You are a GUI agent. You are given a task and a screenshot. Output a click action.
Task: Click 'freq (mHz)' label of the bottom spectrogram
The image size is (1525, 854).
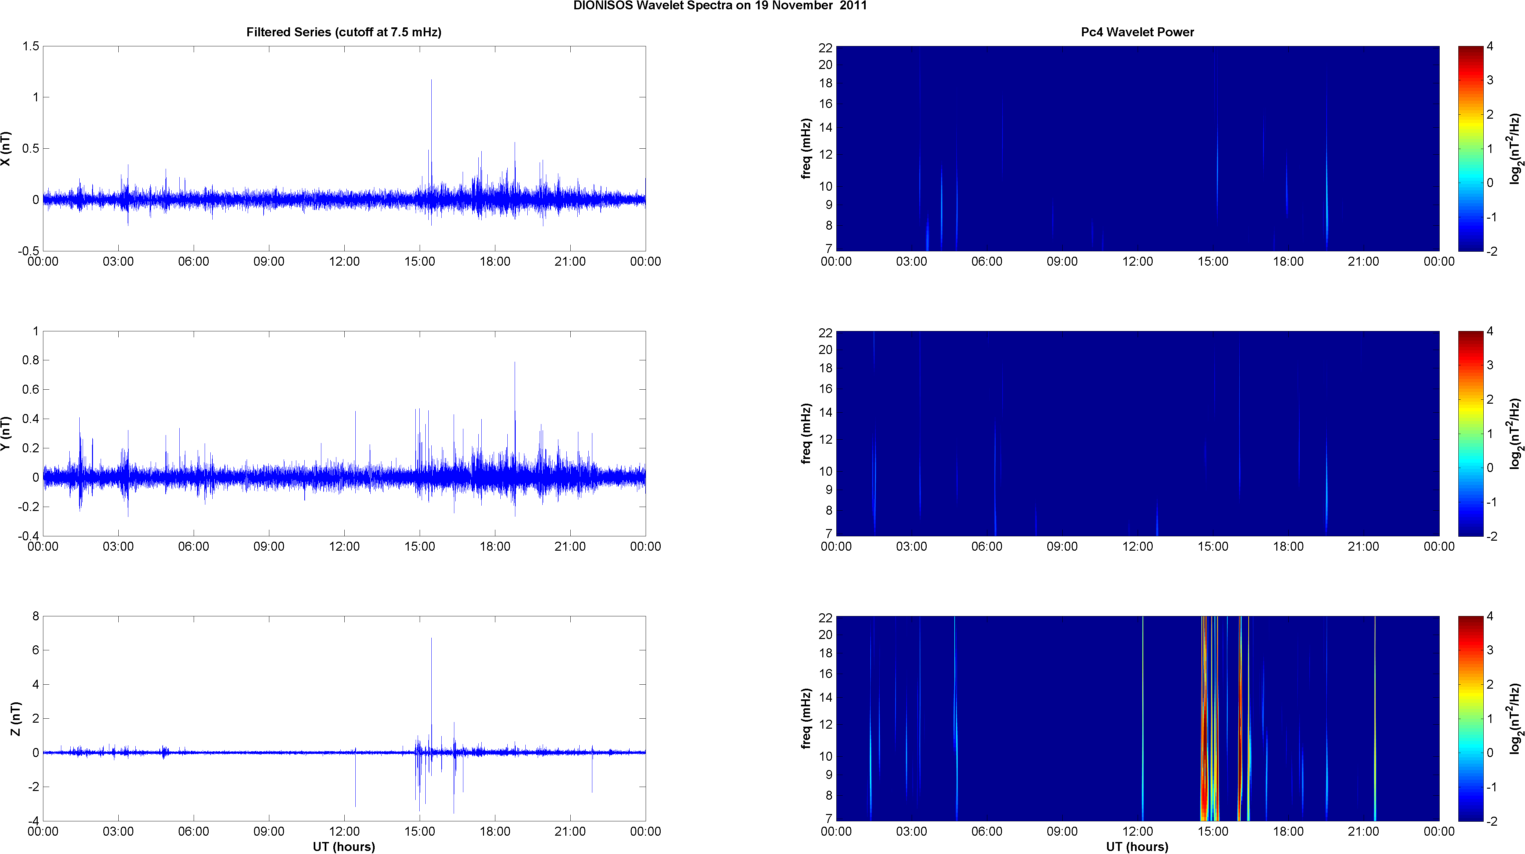pos(806,718)
